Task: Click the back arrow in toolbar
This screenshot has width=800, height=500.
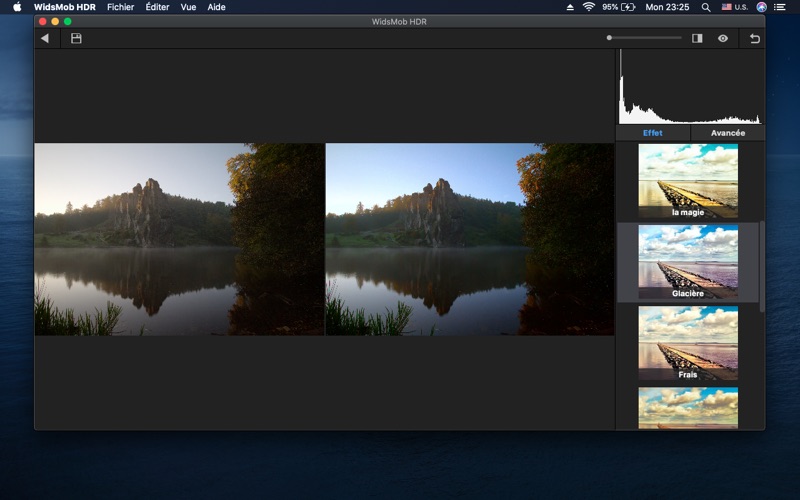Action: pyautogui.click(x=45, y=38)
